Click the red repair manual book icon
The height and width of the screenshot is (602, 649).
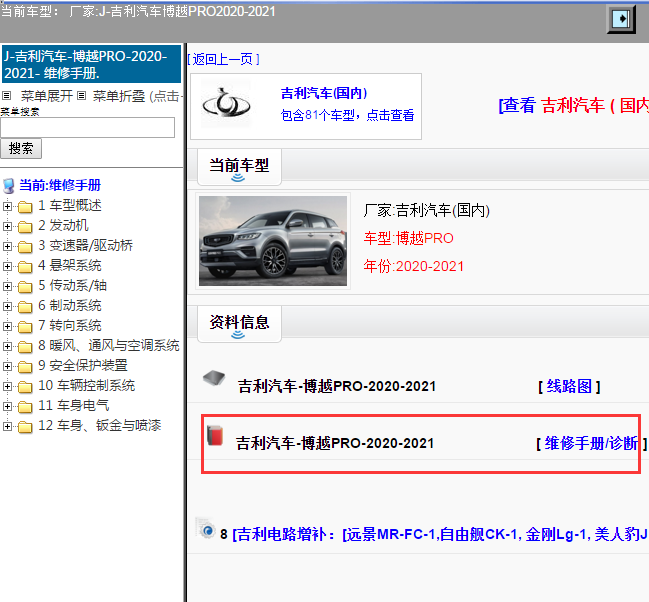(215, 435)
